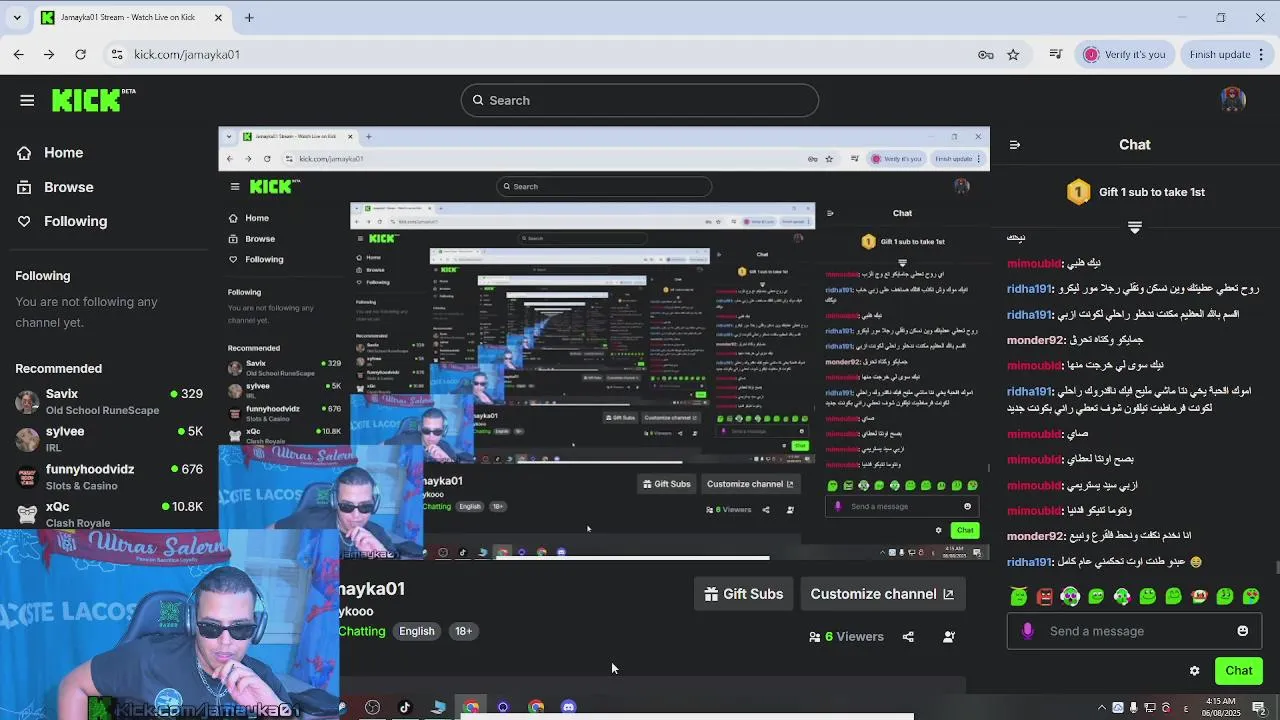Send the purple-eyed headphones emote
This screenshot has width=1280, height=720.
point(1070,597)
